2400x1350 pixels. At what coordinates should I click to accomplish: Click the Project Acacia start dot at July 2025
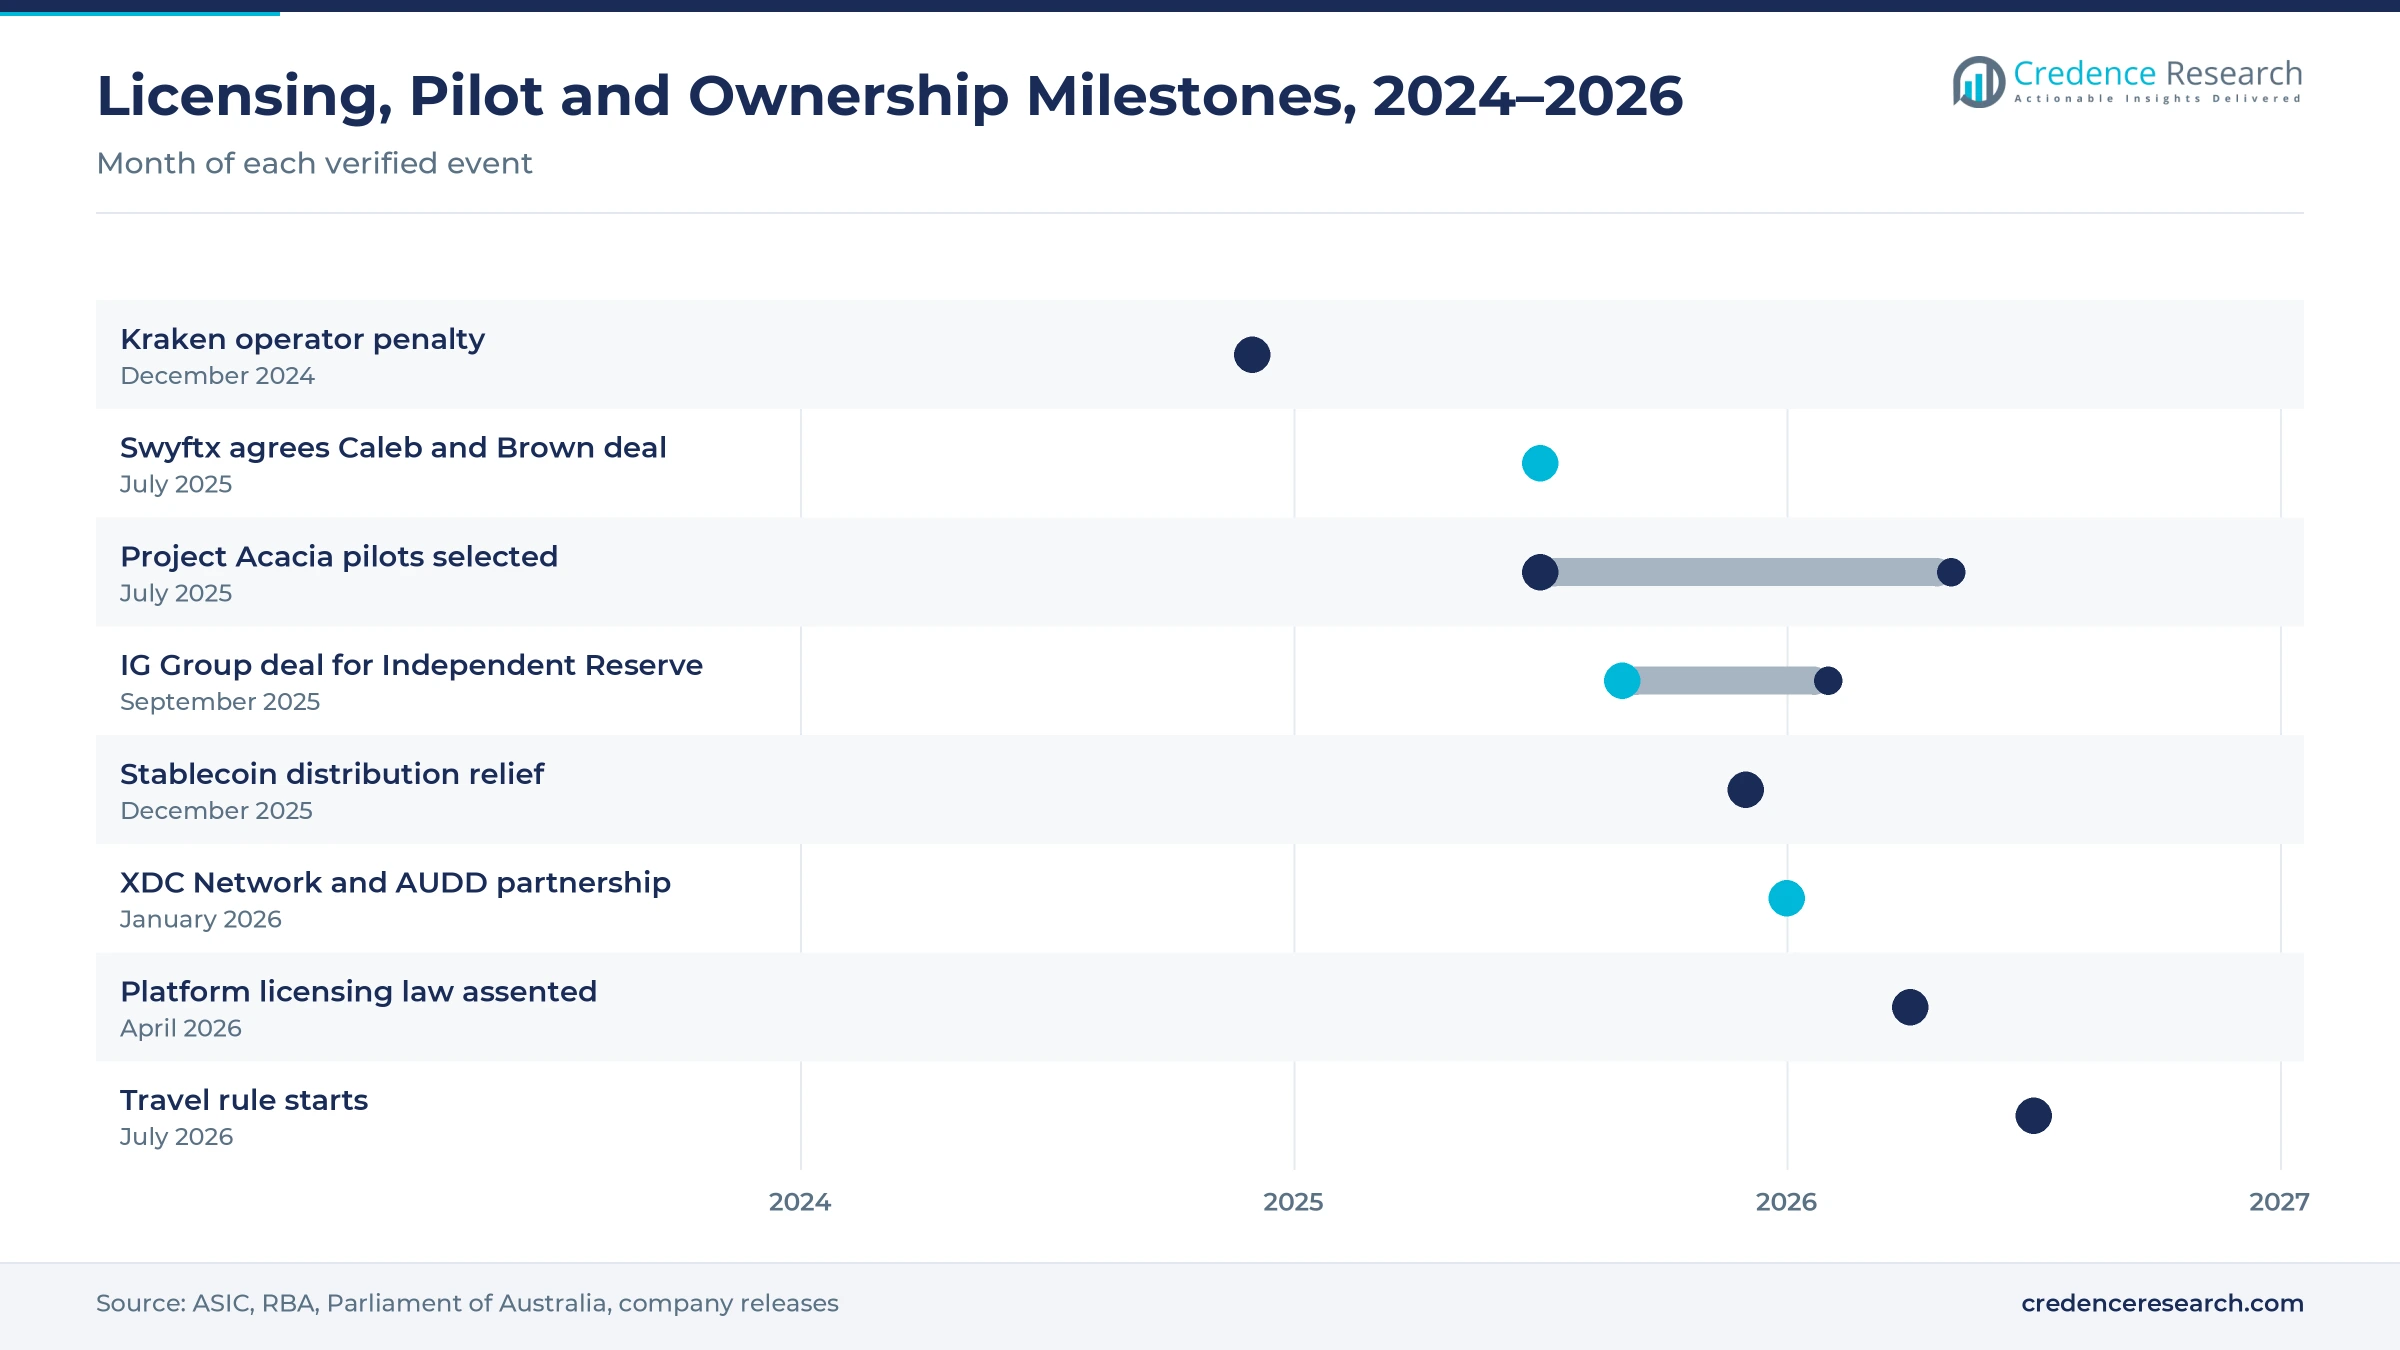coord(1540,572)
